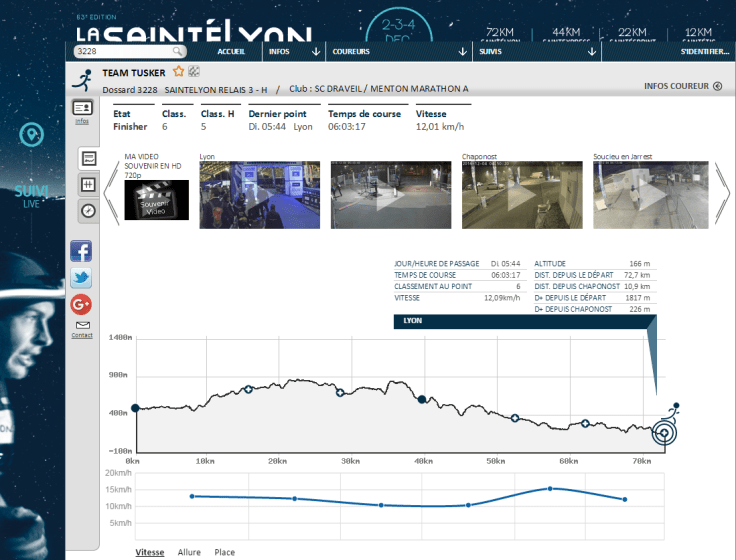
Task: Expand the Infos dropdown menu
Action: [x=294, y=51]
